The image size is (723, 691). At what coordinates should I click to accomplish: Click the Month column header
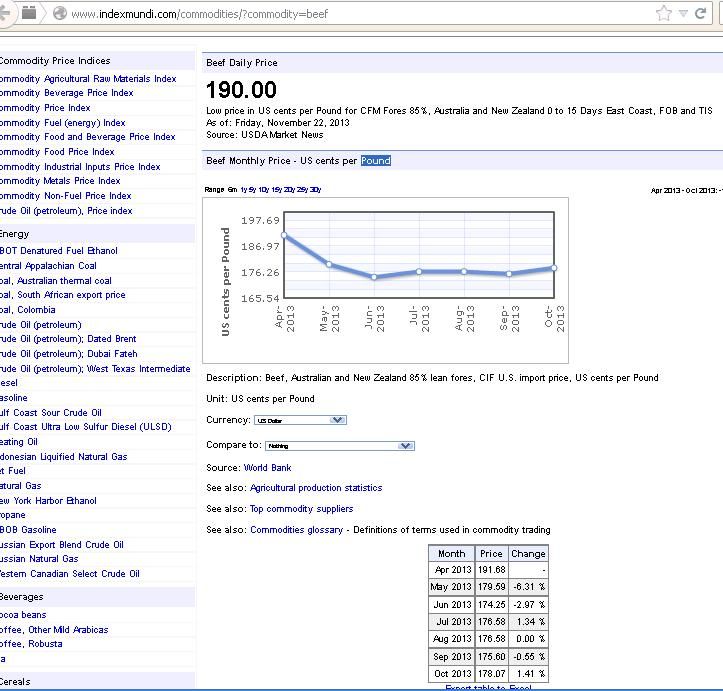[451, 554]
